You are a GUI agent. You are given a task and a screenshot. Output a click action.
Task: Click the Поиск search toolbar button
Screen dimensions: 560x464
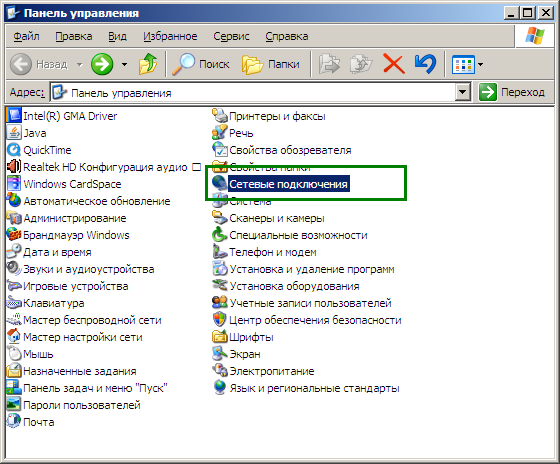[201, 64]
